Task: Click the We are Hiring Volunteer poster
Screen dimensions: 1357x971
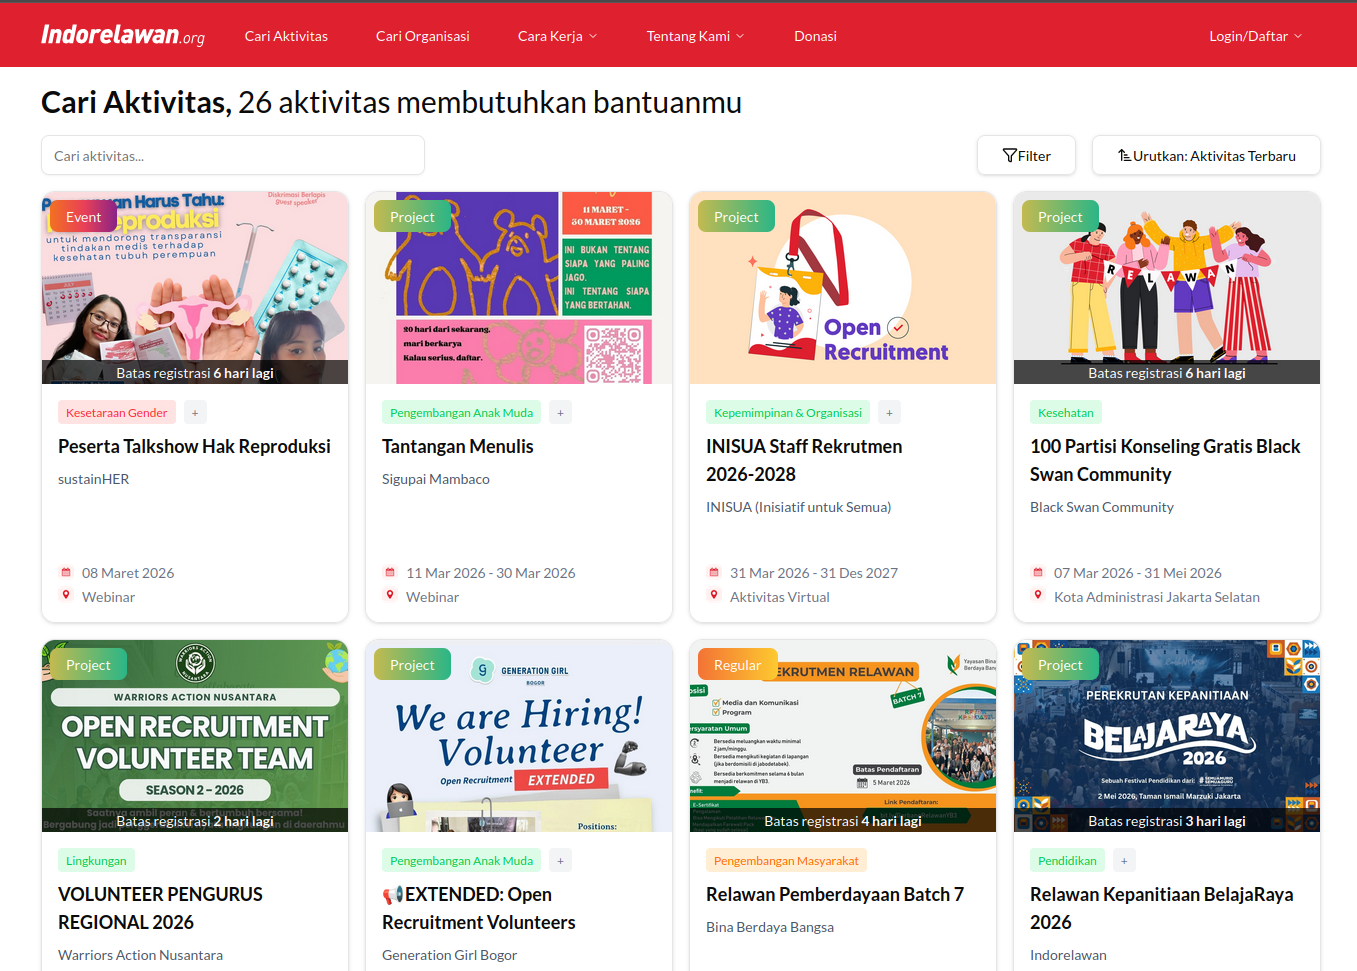Action: [519, 736]
